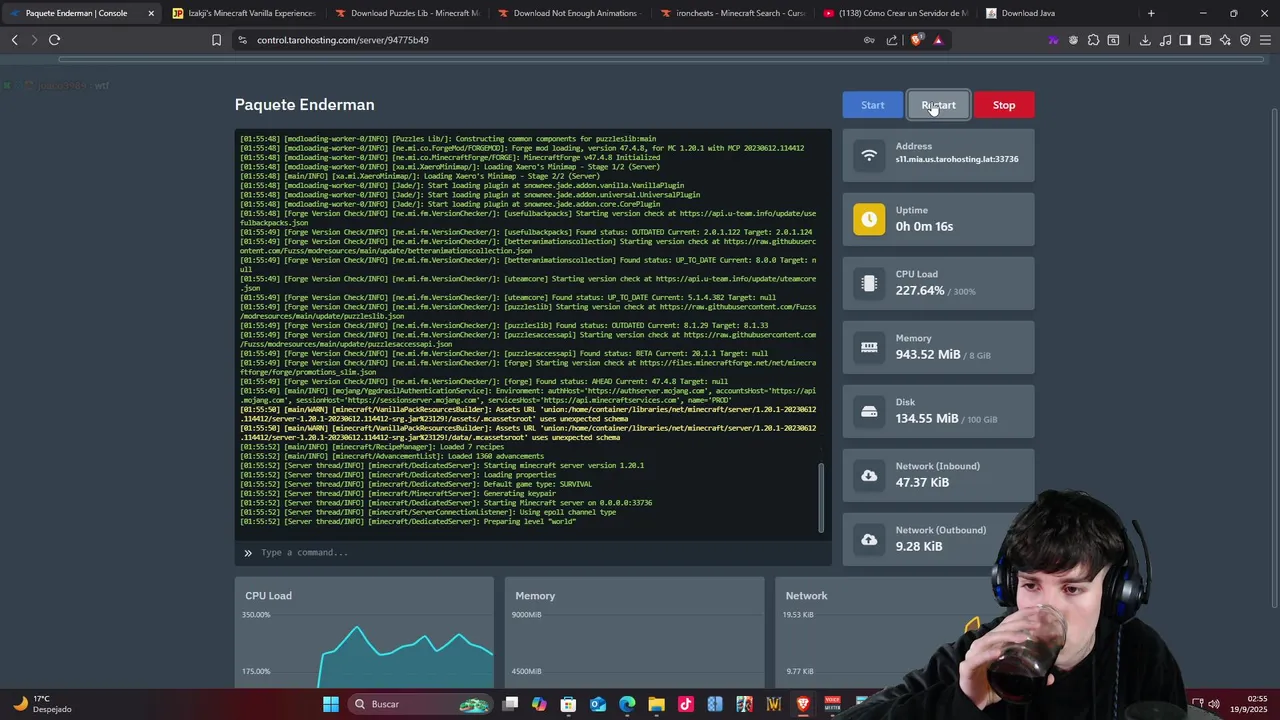
Task: Bookmark this page
Action: click(x=216, y=40)
